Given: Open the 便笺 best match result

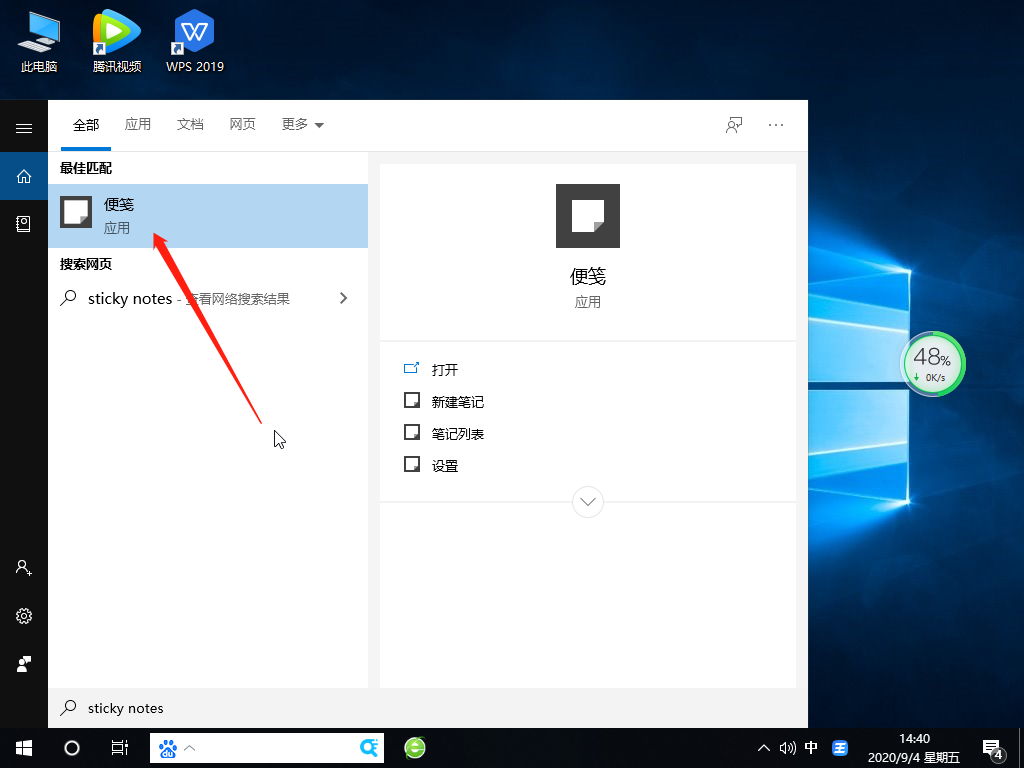Looking at the screenshot, I should pyautogui.click(x=207, y=216).
